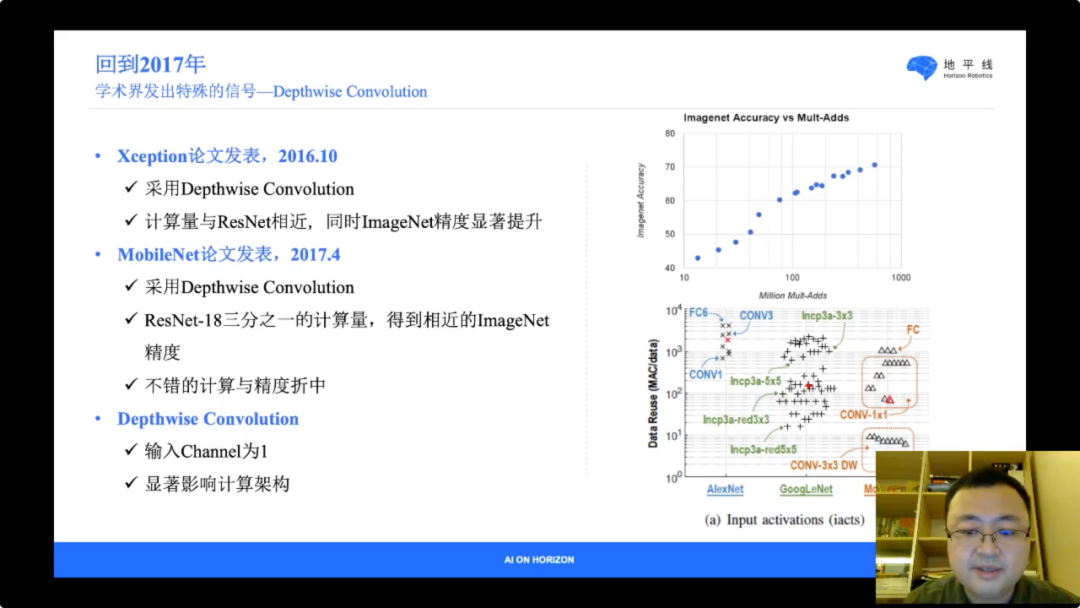Click the CONV3 annotation label

[x=756, y=315]
